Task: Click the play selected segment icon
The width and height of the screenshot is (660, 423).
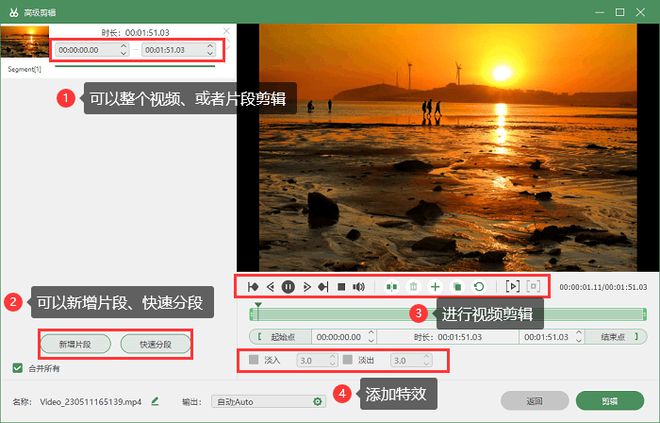Action: 511,287
